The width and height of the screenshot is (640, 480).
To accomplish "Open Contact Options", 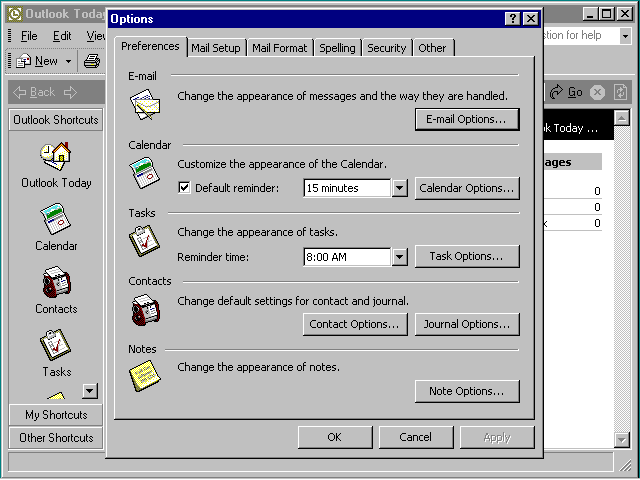I will [x=355, y=324].
